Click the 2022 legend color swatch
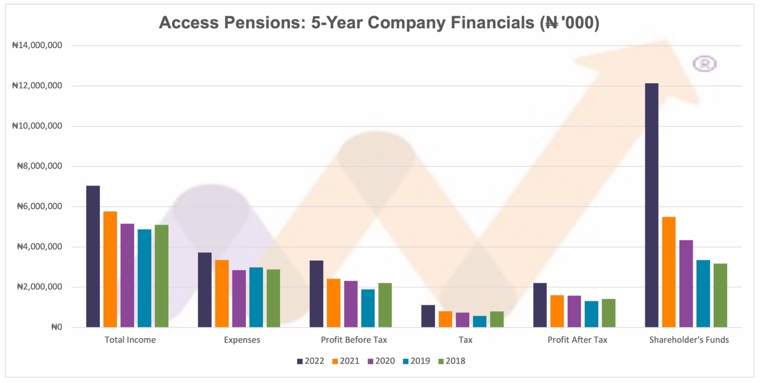760x383 pixels. click(300, 361)
